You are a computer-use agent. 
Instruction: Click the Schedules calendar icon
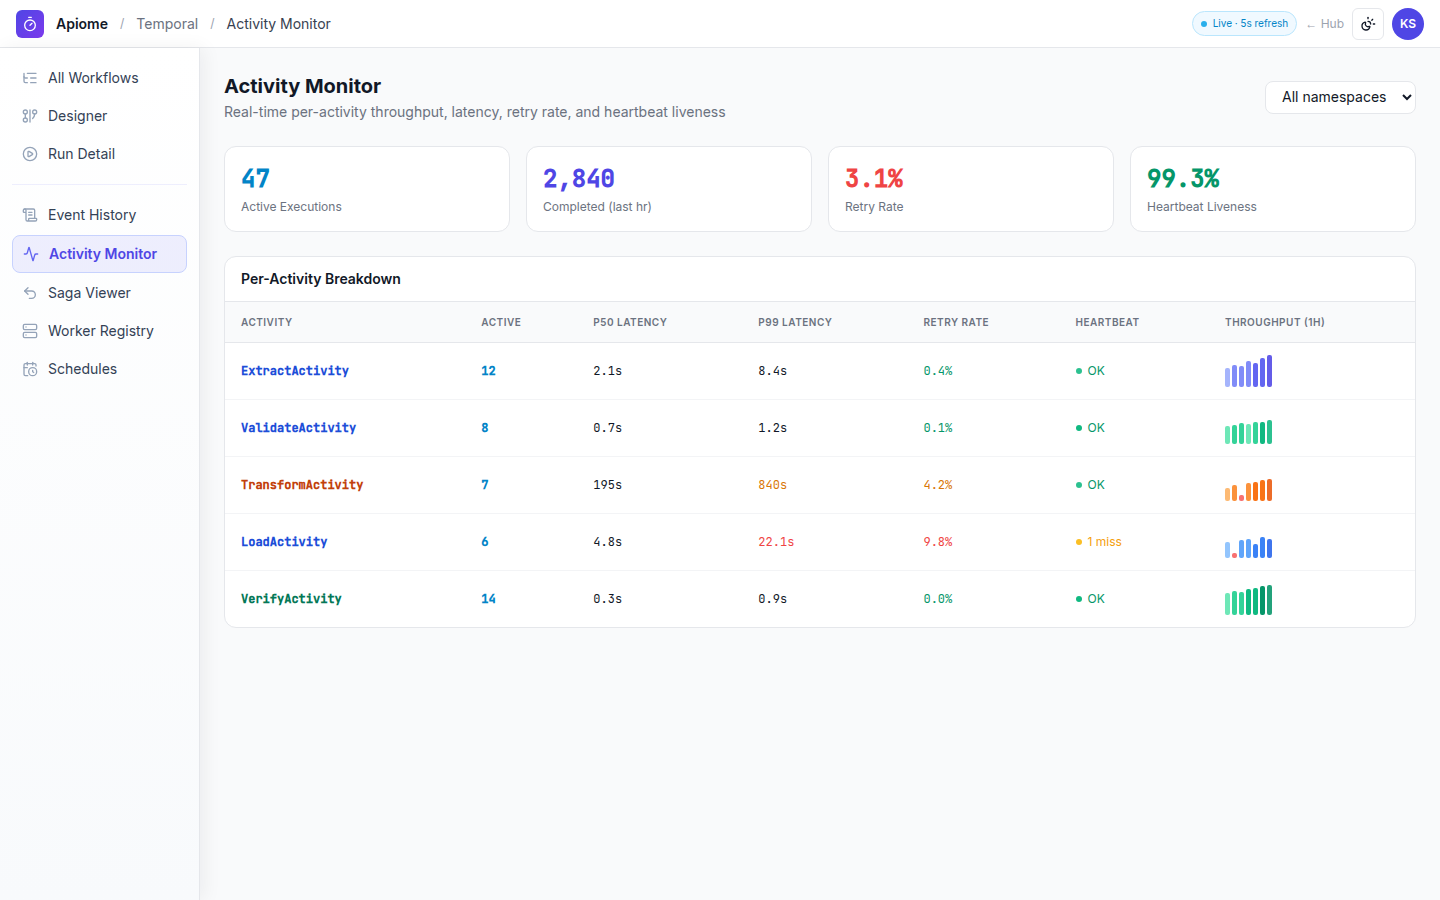point(30,369)
